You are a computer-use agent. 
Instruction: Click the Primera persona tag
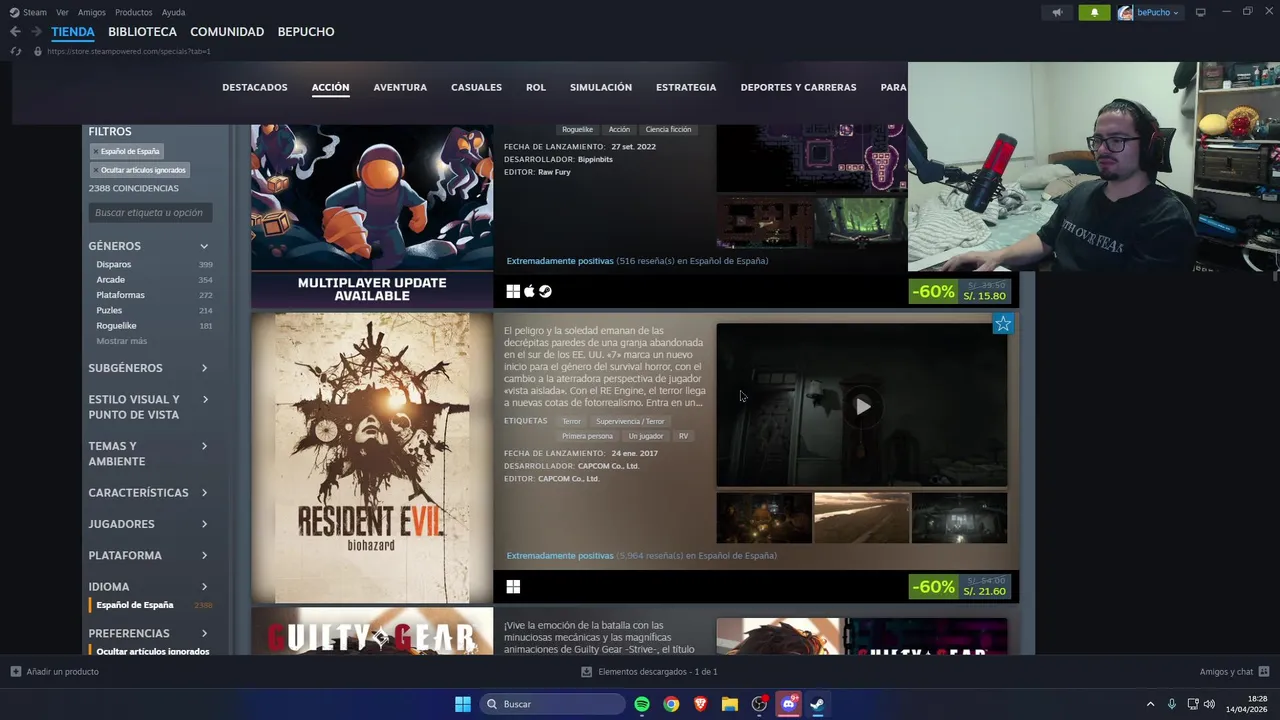[587, 436]
